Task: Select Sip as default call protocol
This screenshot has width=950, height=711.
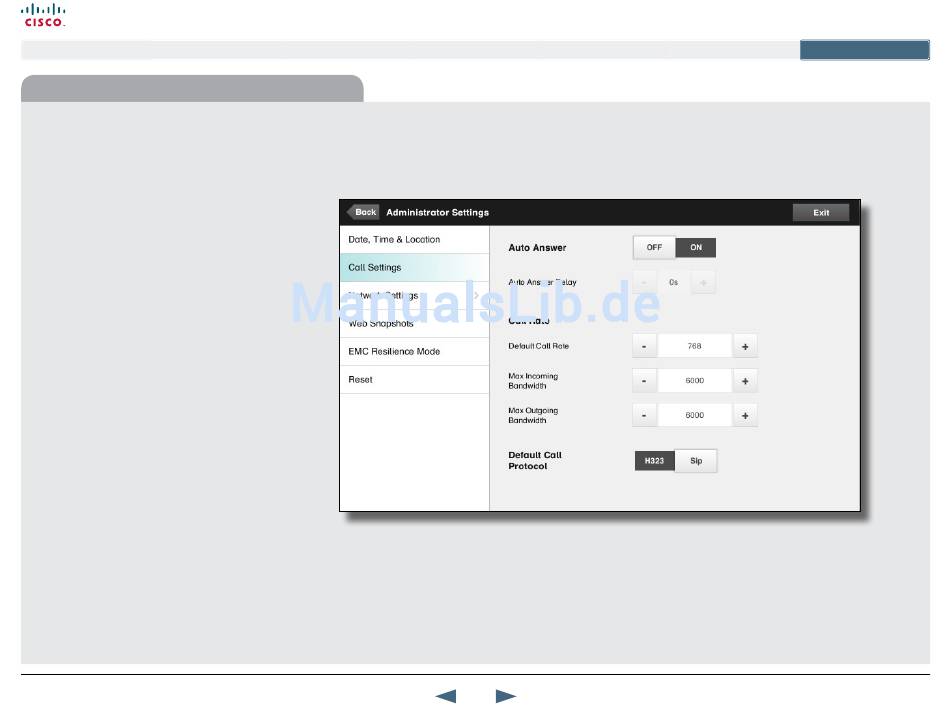Action: point(696,461)
